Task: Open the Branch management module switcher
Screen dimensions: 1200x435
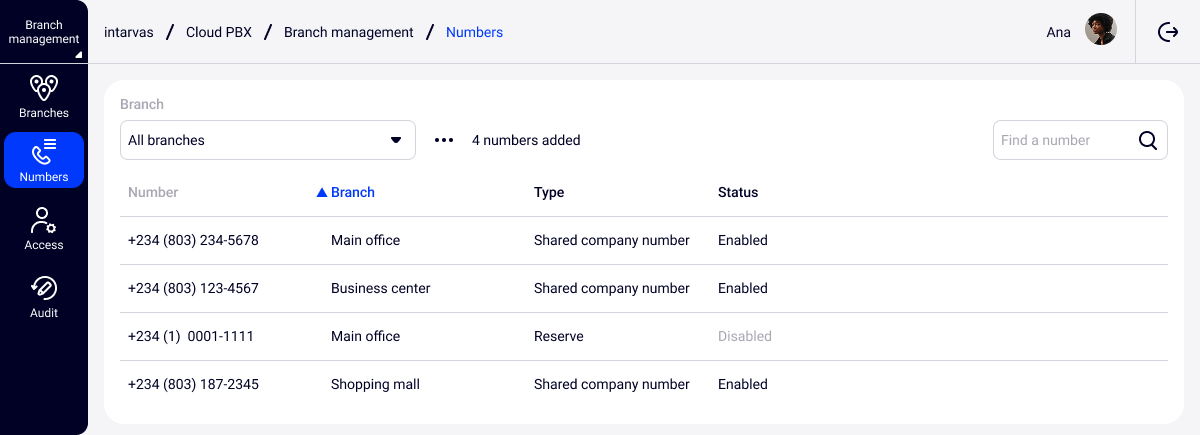Action: click(44, 32)
